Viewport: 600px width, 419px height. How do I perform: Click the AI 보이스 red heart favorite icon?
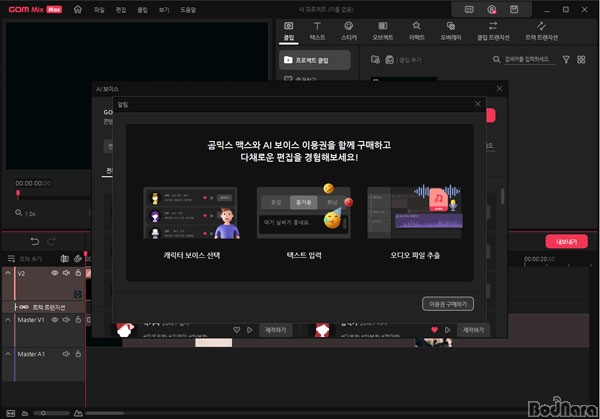(x=434, y=330)
